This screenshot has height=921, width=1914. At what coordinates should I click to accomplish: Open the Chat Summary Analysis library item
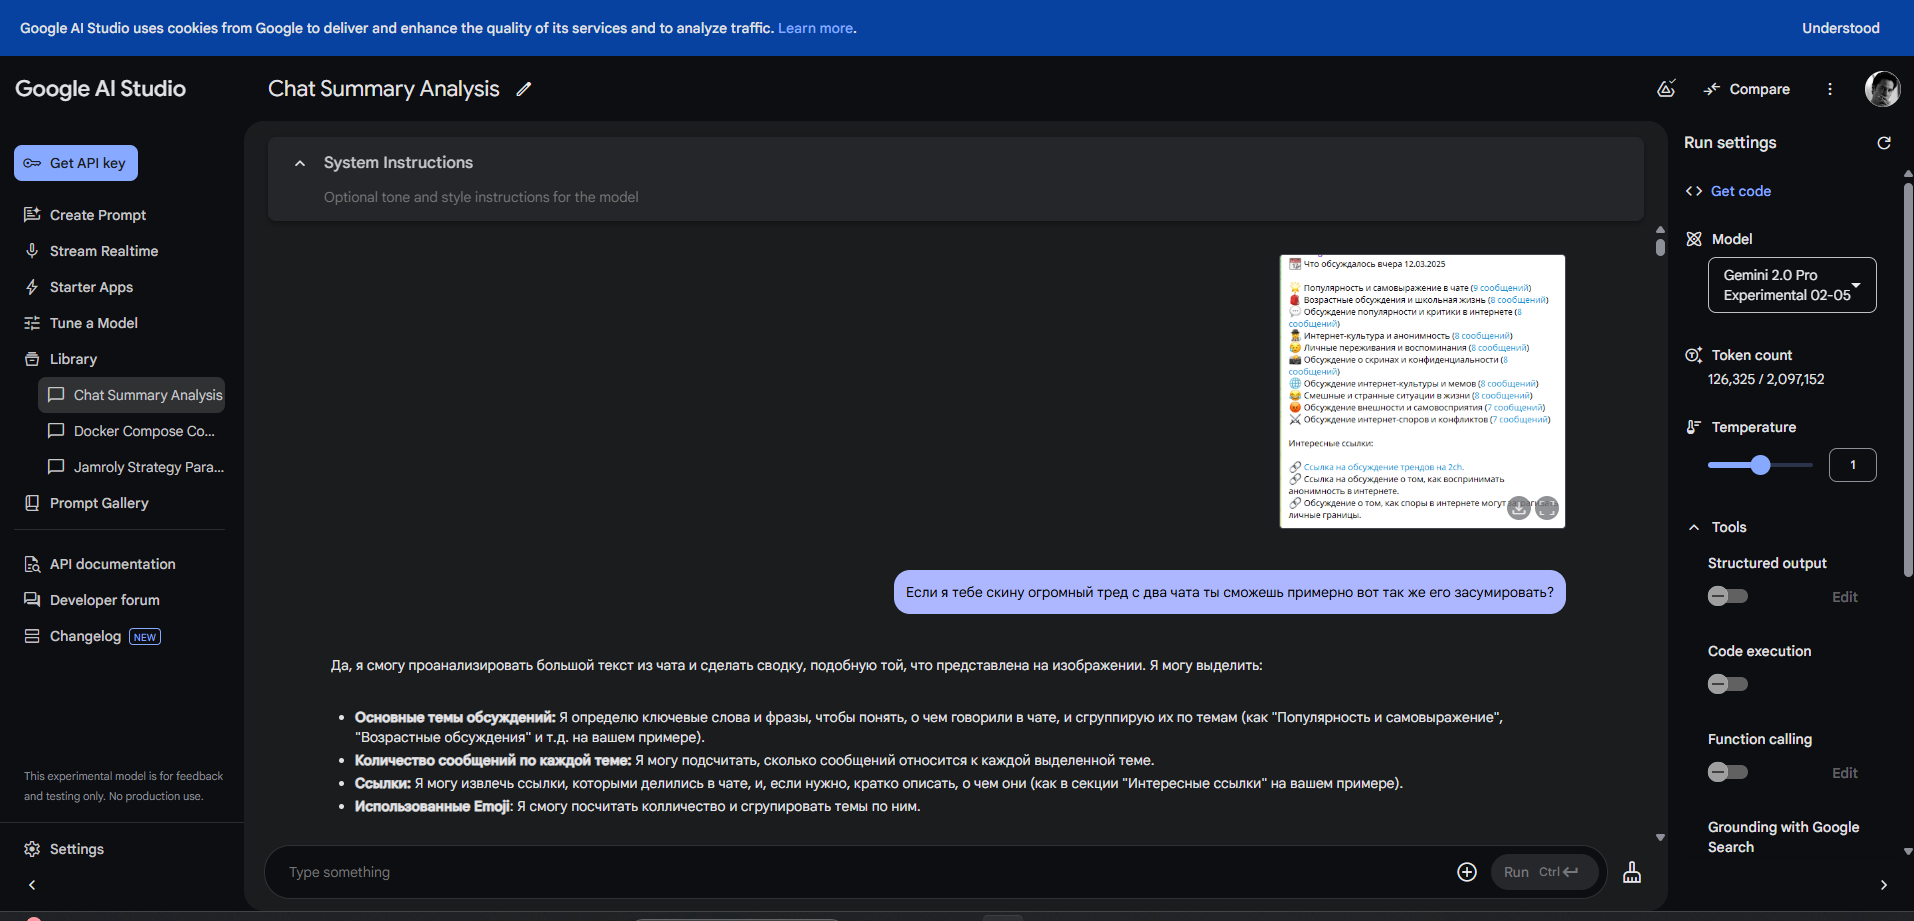[131, 395]
